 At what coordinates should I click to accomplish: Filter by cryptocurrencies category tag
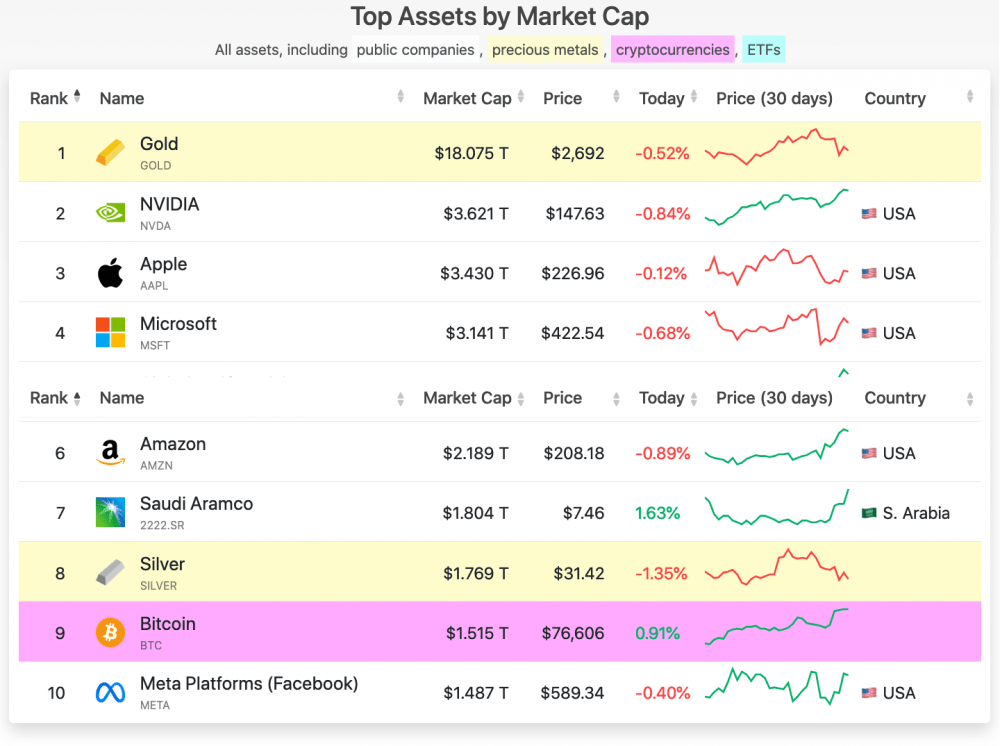(x=673, y=49)
